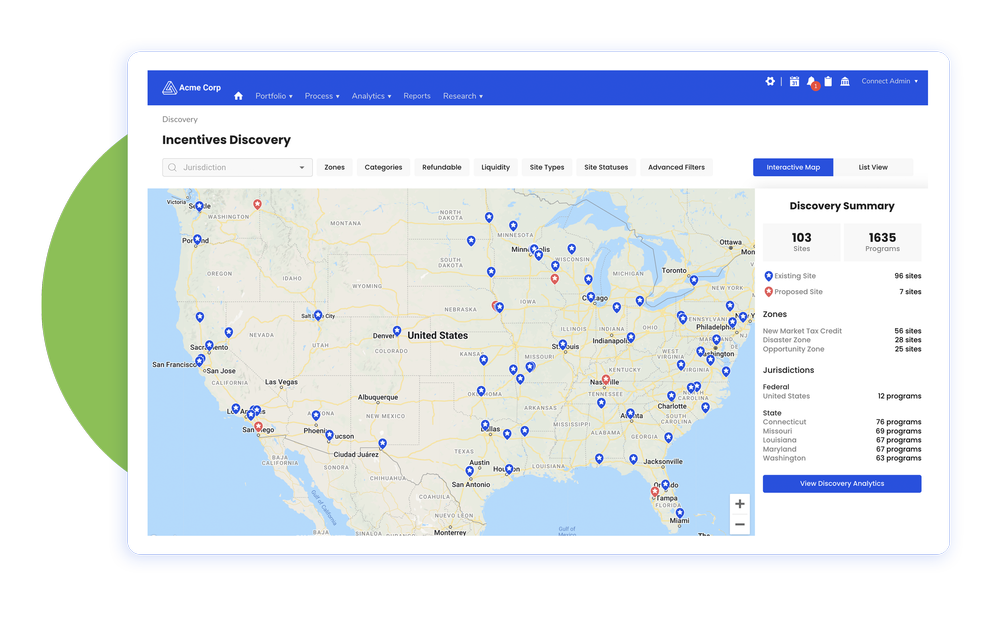Open the Reports menu item
The width and height of the screenshot is (1000, 642).
tap(417, 96)
